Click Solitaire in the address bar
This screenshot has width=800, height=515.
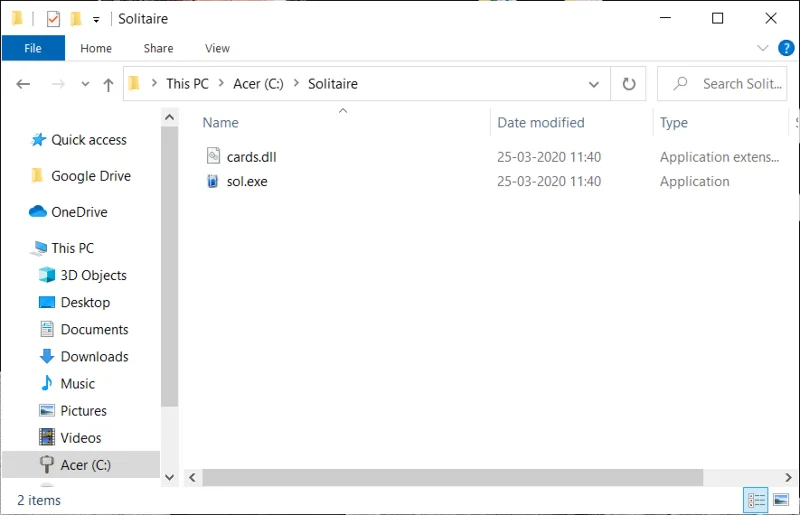click(x=333, y=84)
